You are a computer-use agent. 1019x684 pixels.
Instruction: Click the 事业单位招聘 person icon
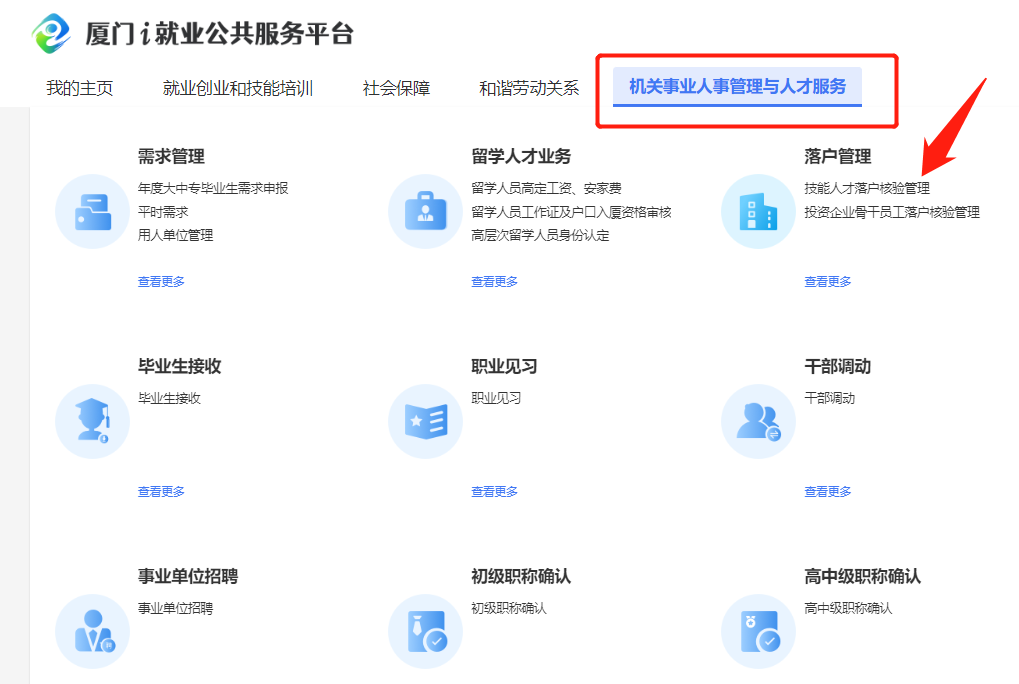[x=93, y=631]
